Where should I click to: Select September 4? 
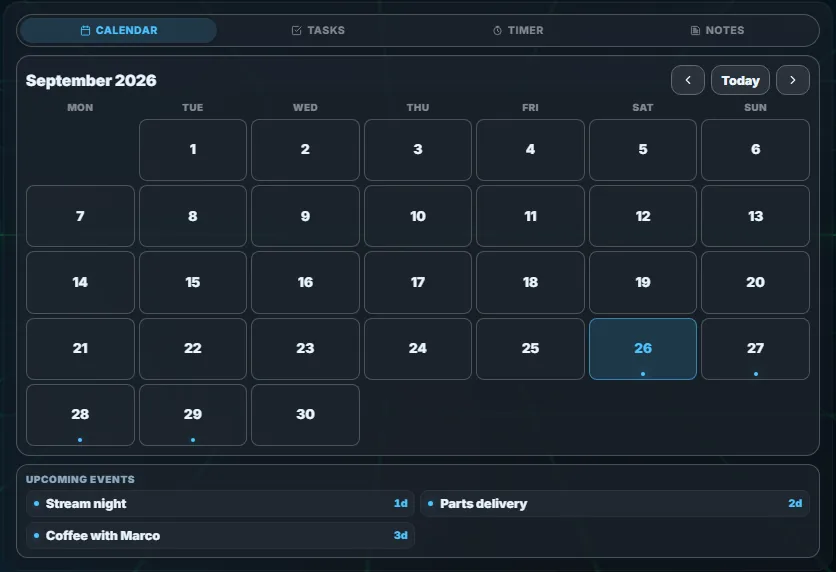530,150
